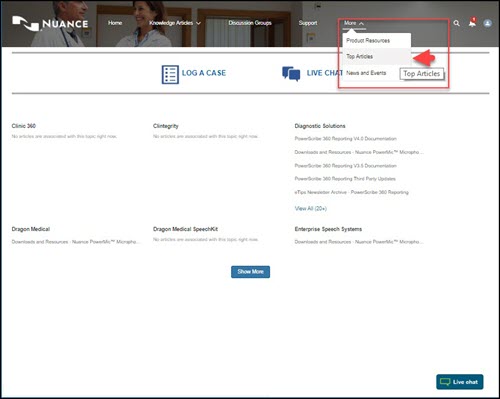Image resolution: width=500 pixels, height=399 pixels.
Task: Open the search magnifier icon
Action: coord(456,23)
